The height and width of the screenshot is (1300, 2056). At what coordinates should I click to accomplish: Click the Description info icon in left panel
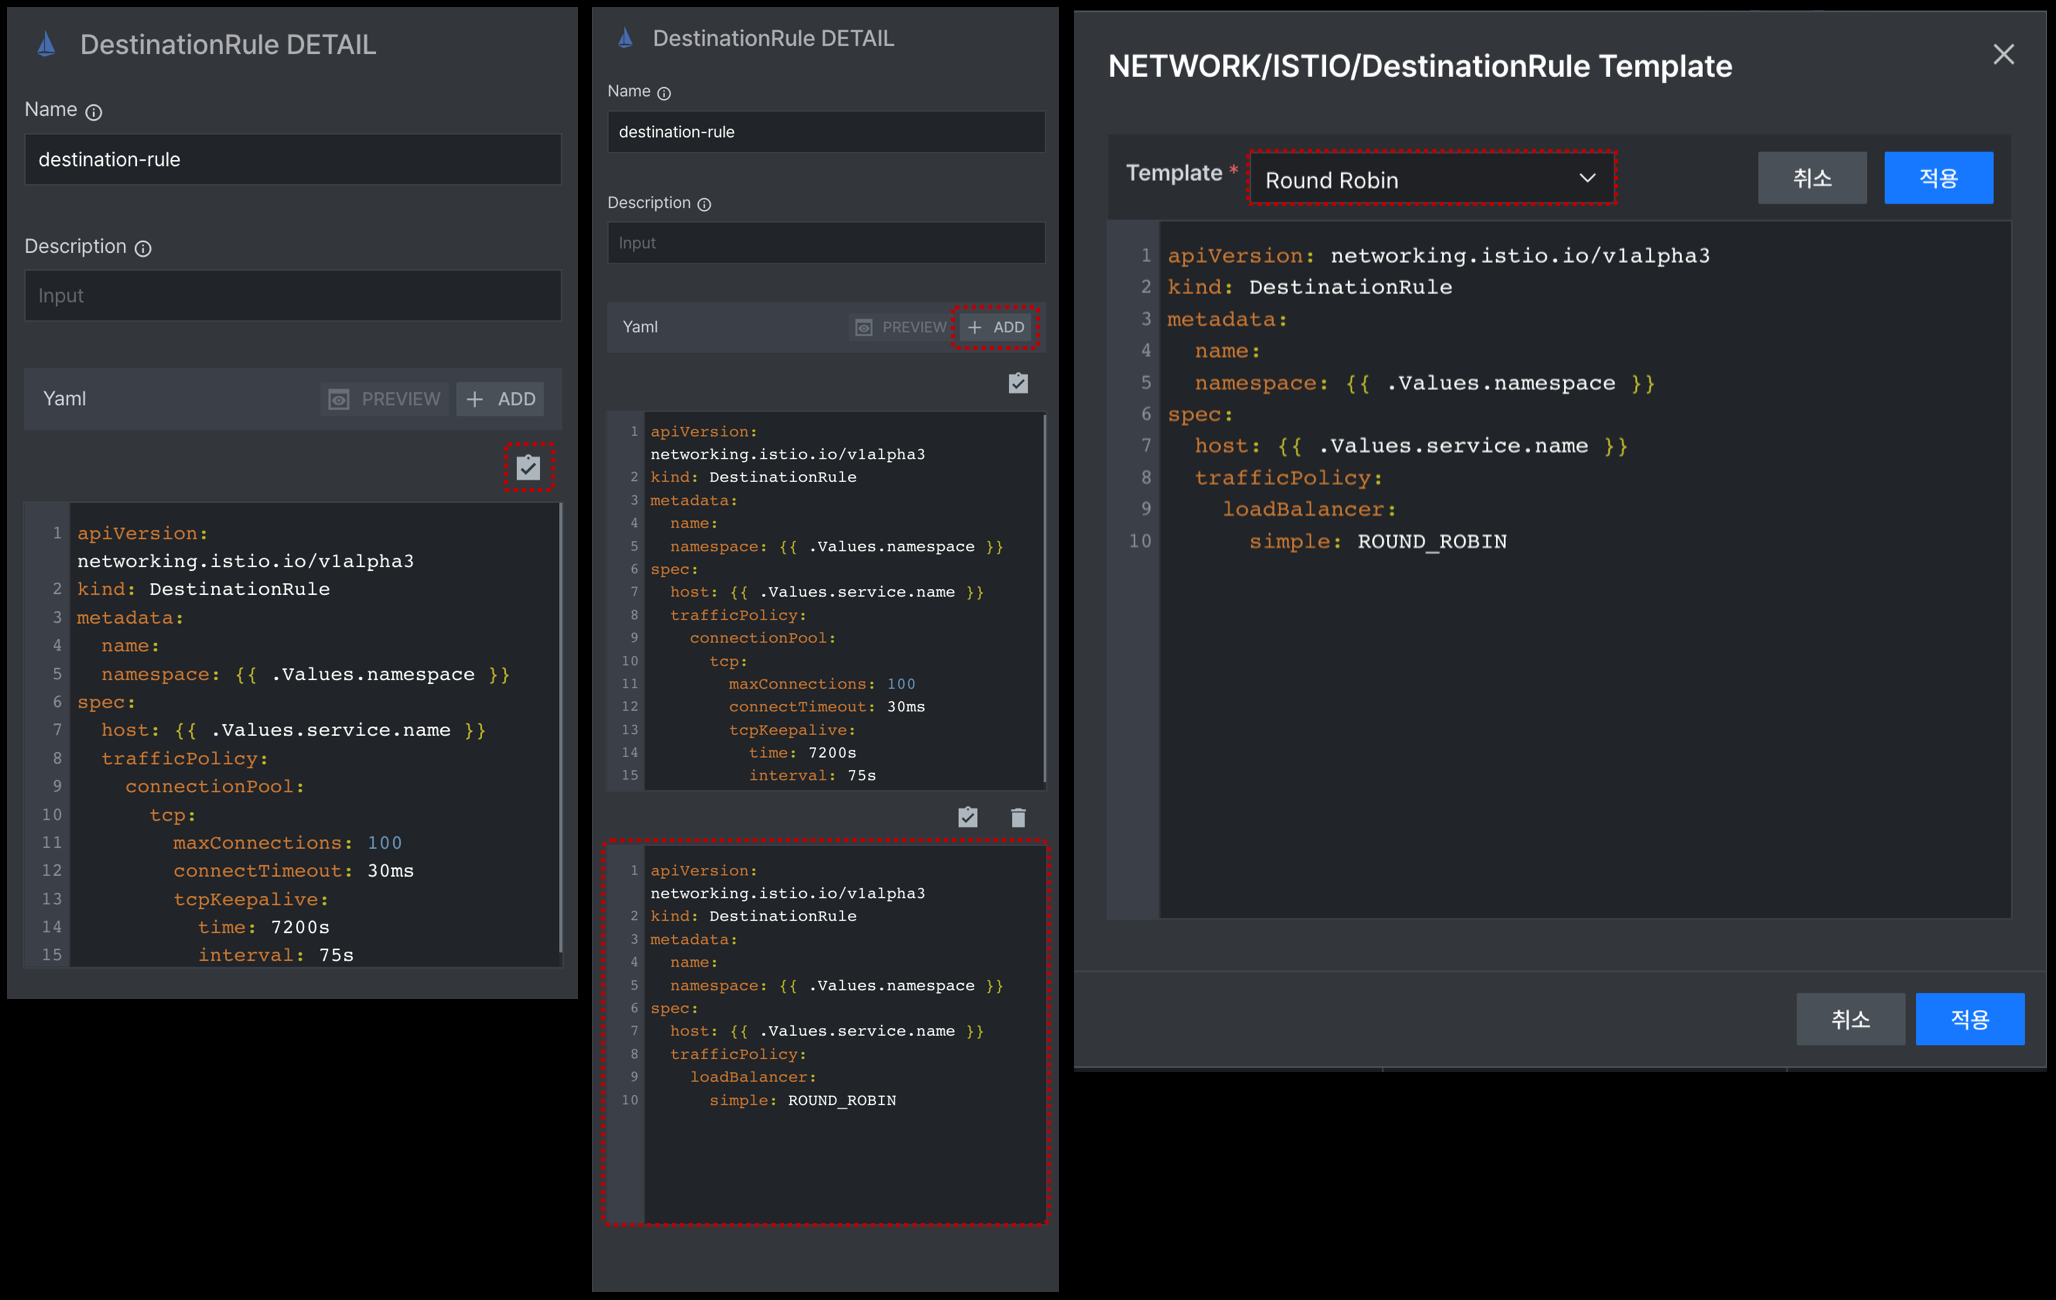click(143, 248)
